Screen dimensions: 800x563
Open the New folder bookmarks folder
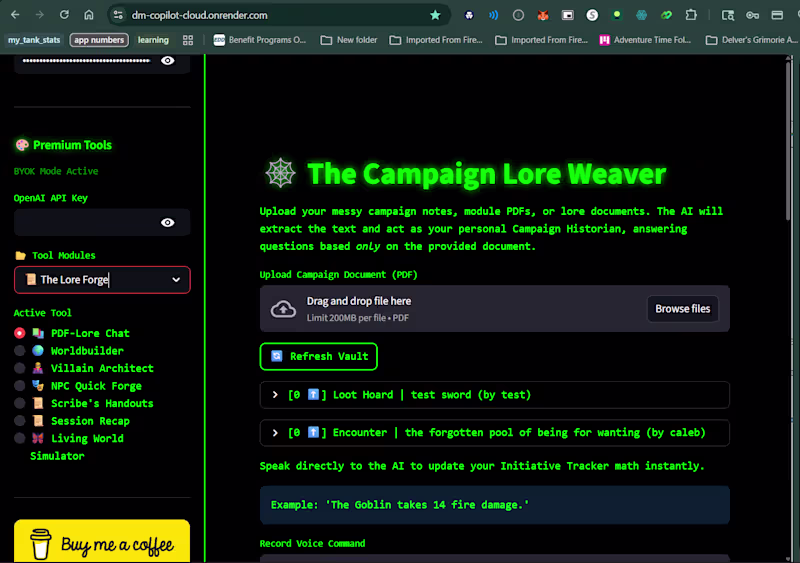coord(349,40)
